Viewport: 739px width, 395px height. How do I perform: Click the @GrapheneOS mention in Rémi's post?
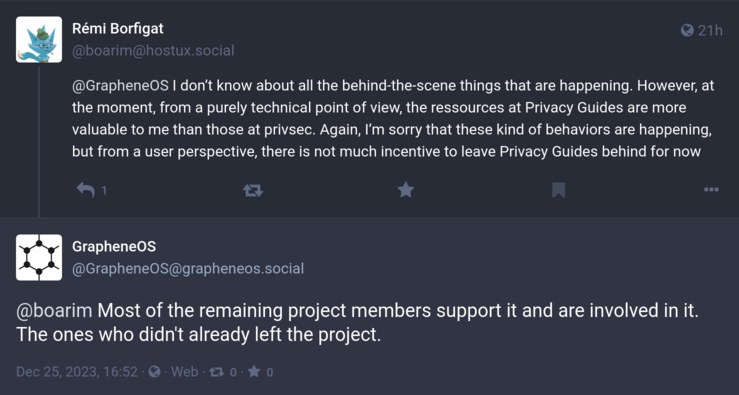(x=120, y=86)
